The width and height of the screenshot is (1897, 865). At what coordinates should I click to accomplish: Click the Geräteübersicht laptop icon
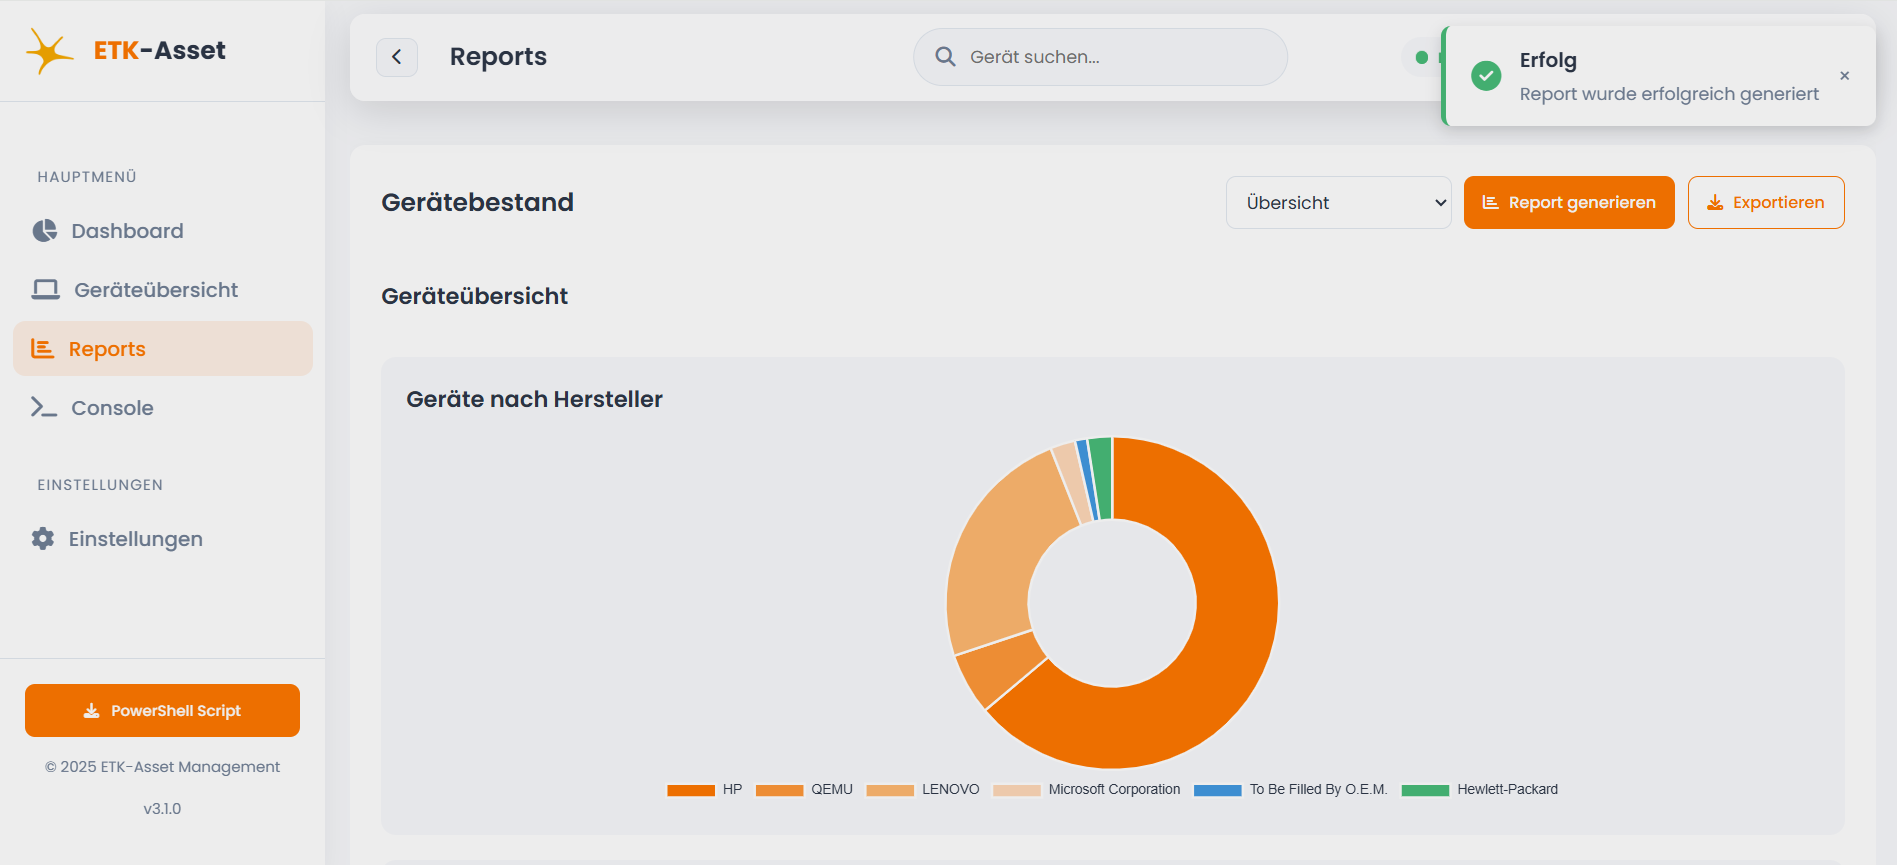point(46,290)
